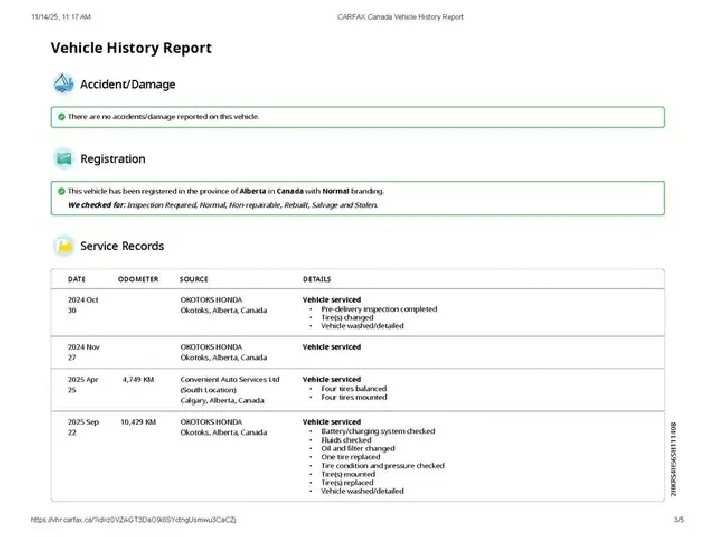Click the DATE column header
This screenshot has height=537, width=716.
(77, 279)
